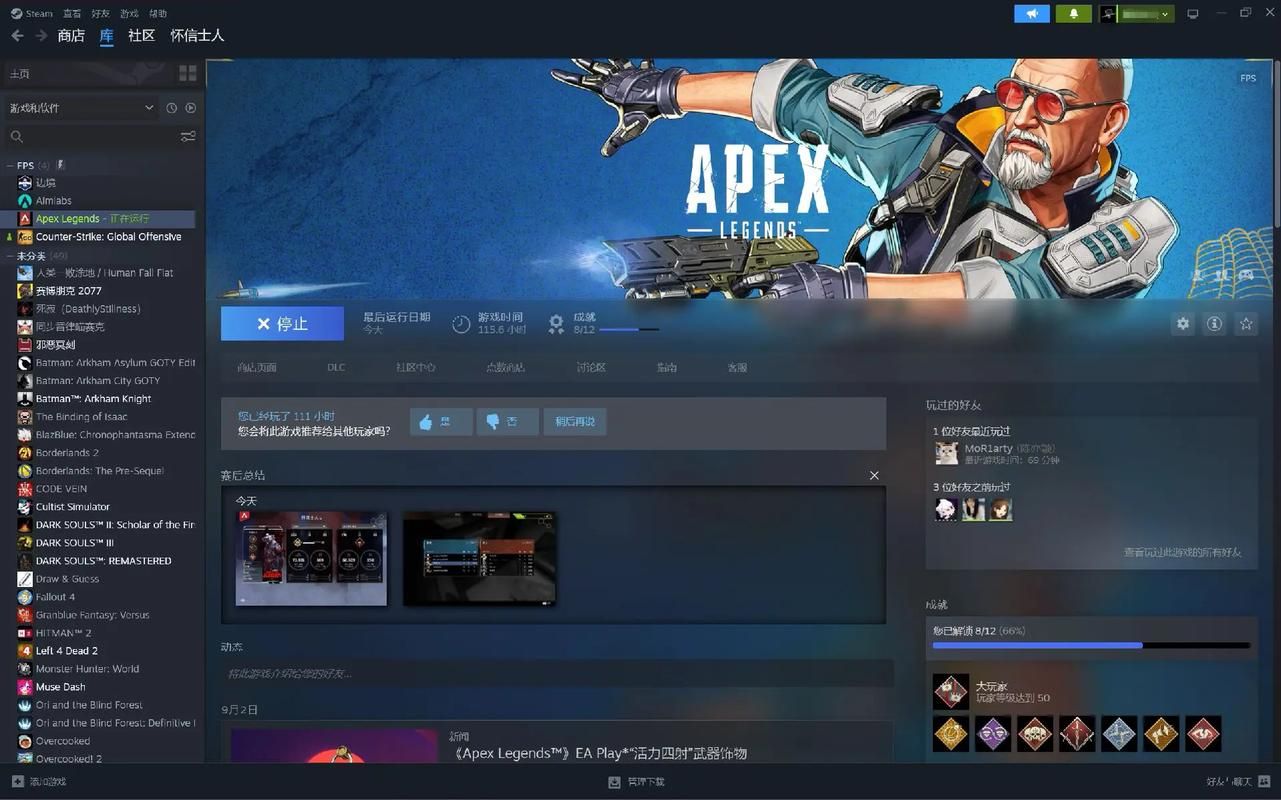Go to the Store tab
This screenshot has width=1281, height=800.
[71, 36]
